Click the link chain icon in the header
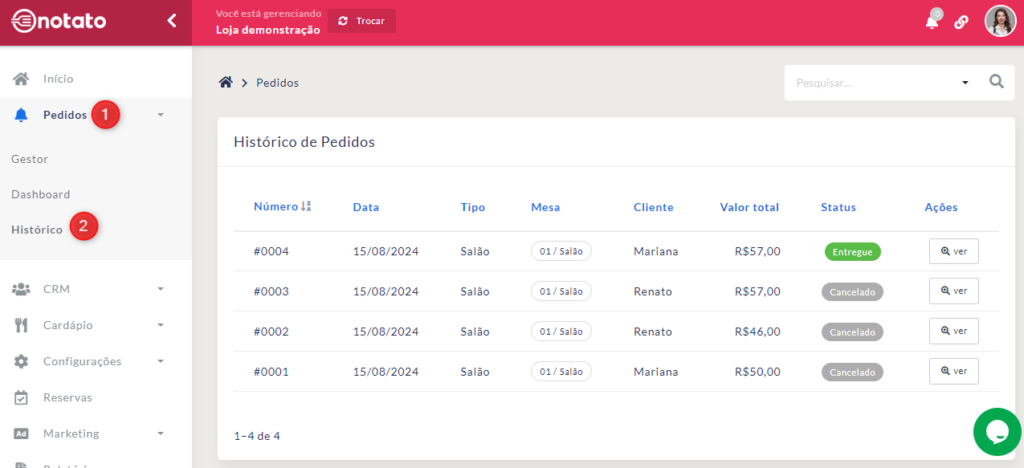1024x468 pixels. [961, 22]
